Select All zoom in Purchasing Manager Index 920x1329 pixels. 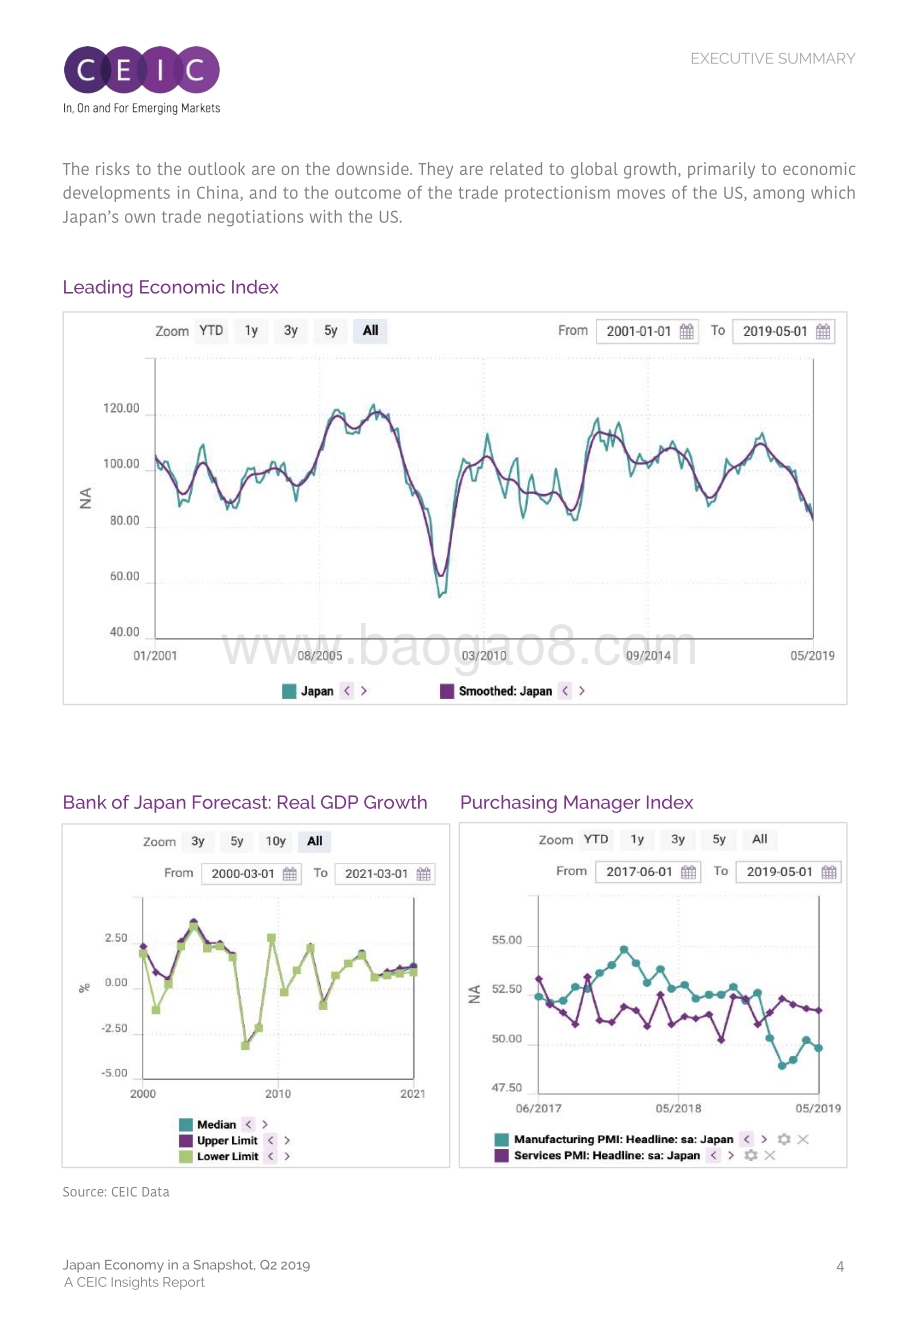[x=760, y=840]
